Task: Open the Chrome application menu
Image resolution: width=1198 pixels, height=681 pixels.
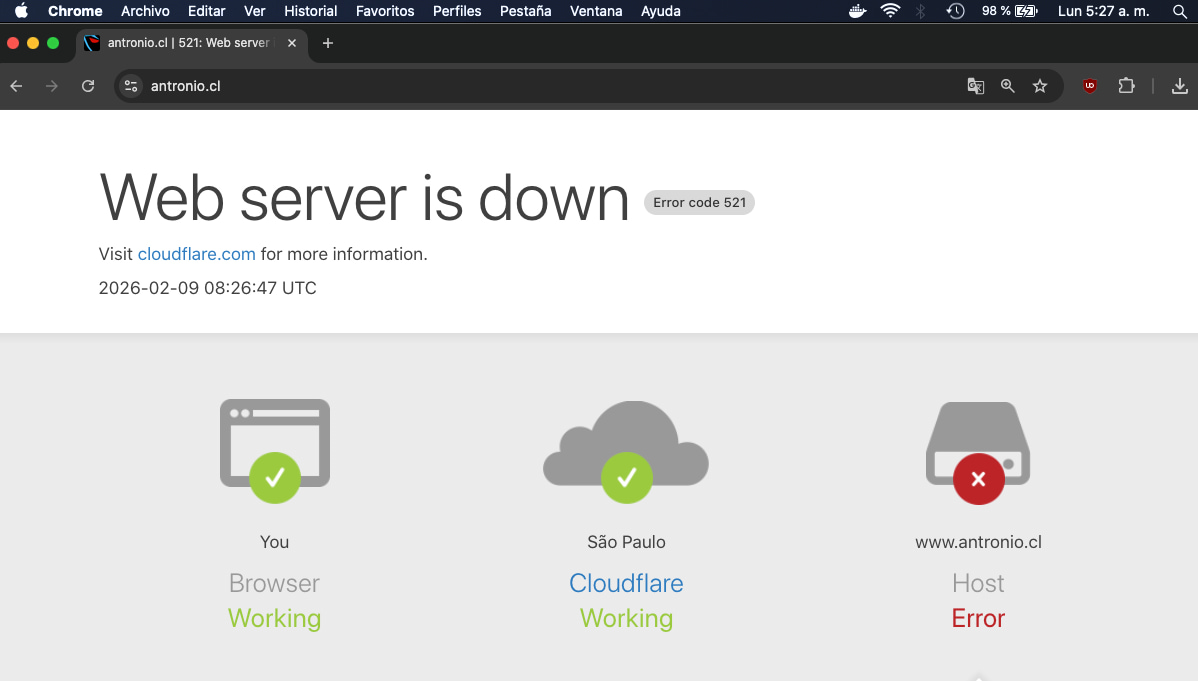Action: [75, 11]
